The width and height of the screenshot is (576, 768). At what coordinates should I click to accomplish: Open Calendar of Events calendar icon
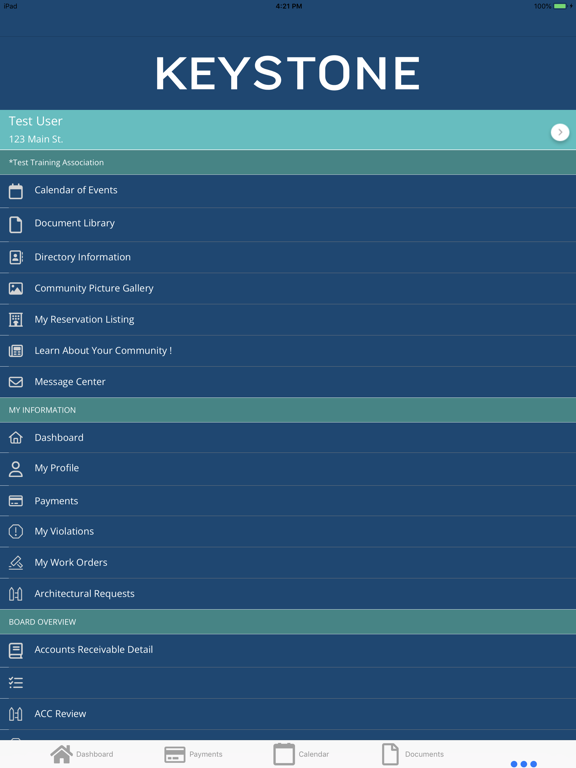click(x=16, y=191)
